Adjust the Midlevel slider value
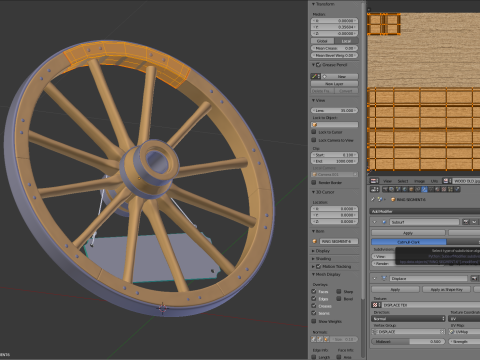The image size is (480, 360). (x=408, y=342)
